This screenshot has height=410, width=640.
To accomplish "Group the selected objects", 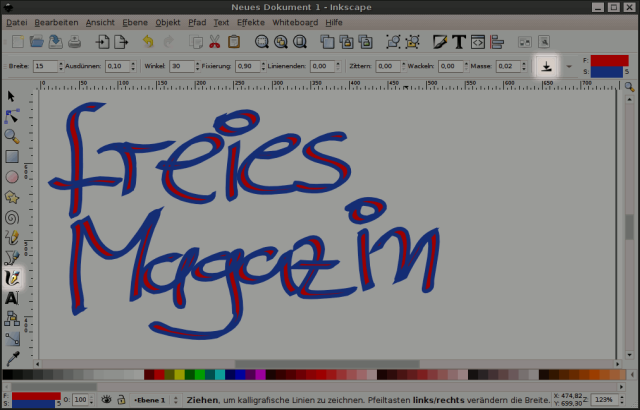I will (x=393, y=42).
